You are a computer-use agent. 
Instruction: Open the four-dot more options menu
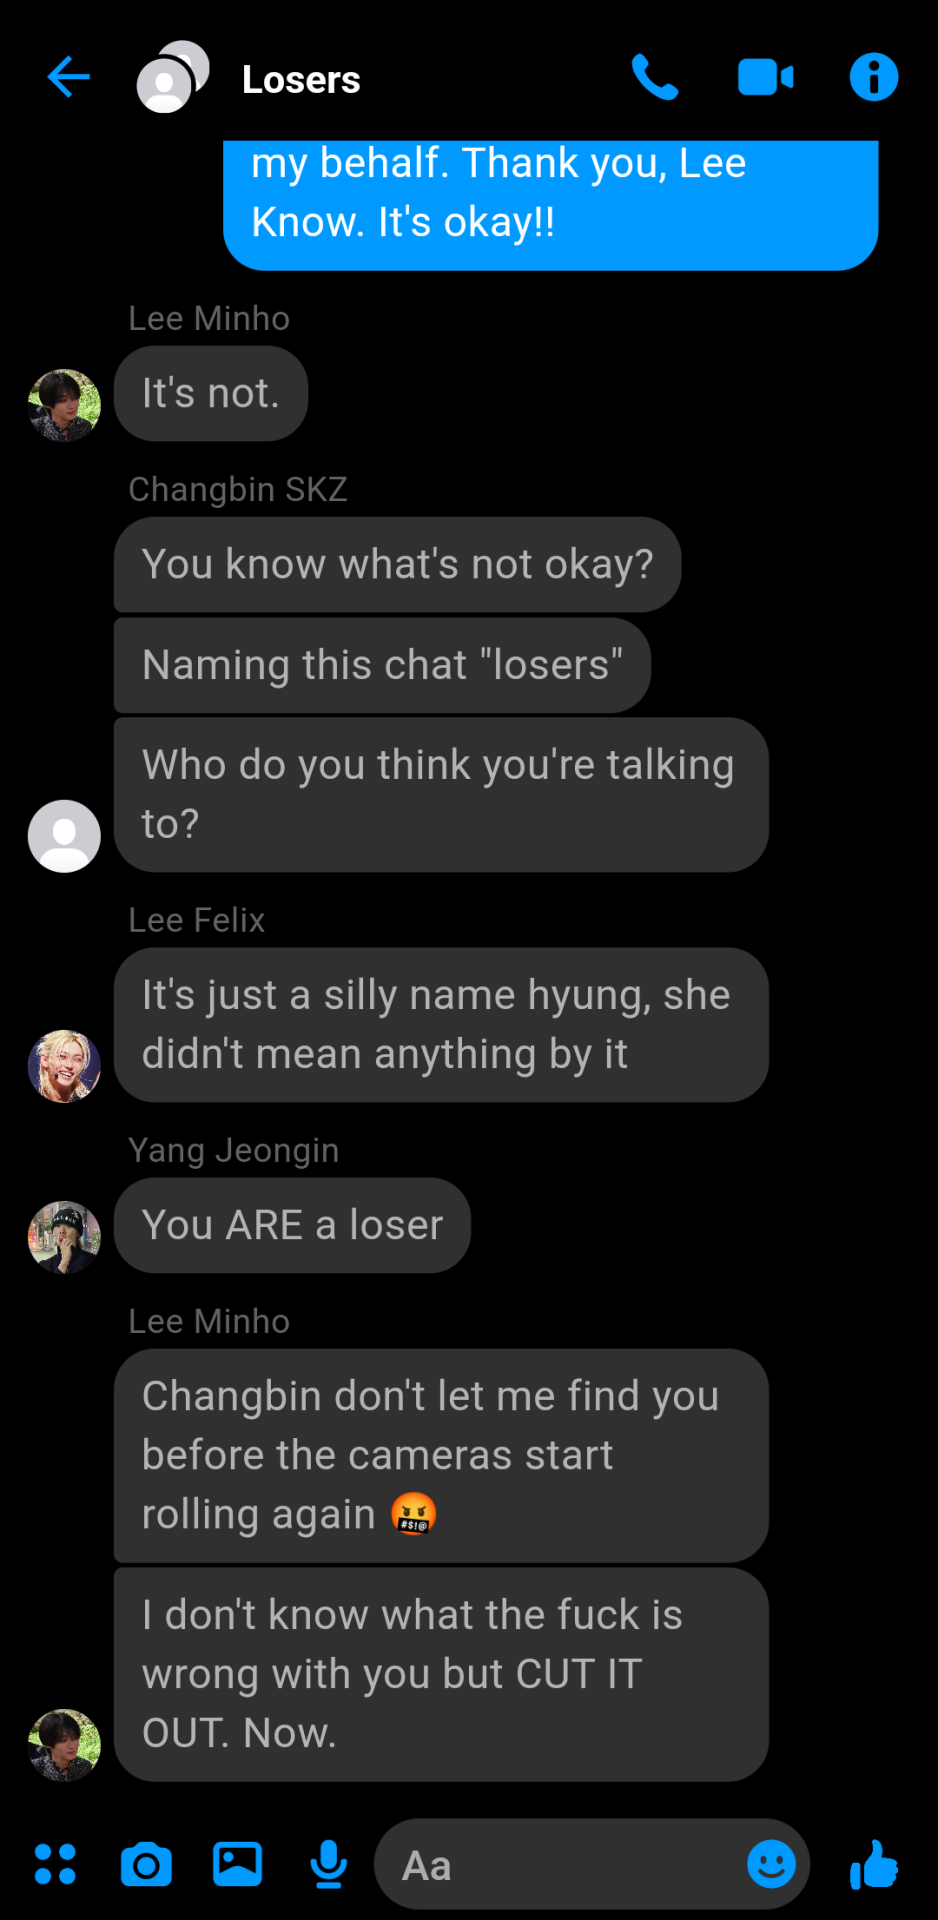click(55, 1864)
